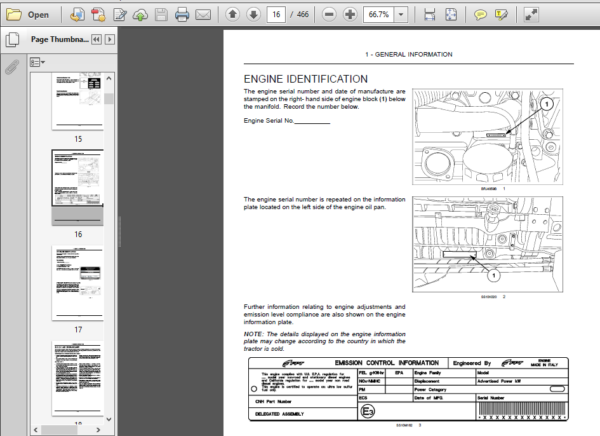Click the NOTE paragraph in italics
Image resolution: width=600 pixels, height=436 pixels.
[324, 341]
